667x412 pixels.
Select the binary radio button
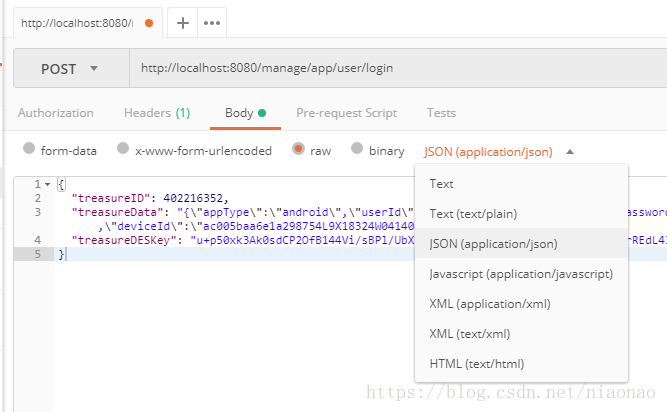pos(357,148)
